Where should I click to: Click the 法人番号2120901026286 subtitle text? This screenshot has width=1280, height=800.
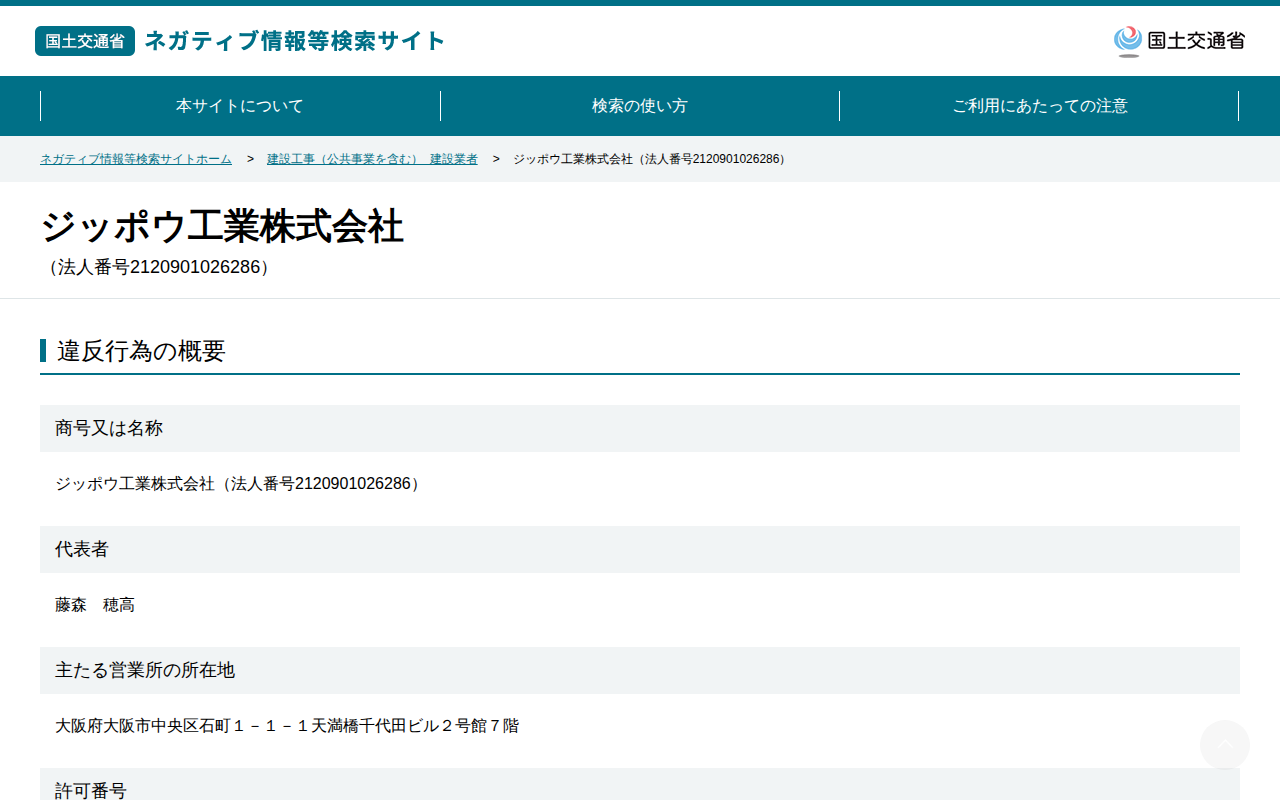coord(159,267)
